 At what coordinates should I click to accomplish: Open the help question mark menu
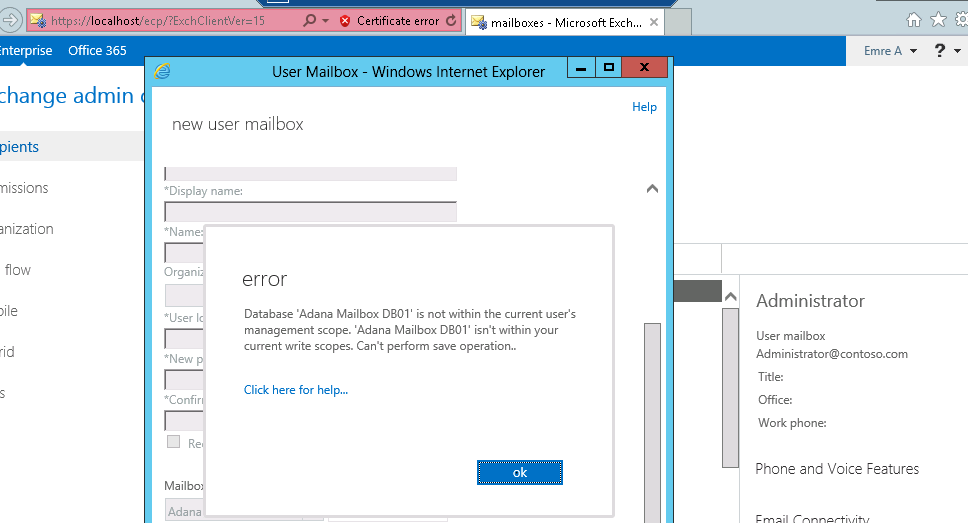coord(940,51)
